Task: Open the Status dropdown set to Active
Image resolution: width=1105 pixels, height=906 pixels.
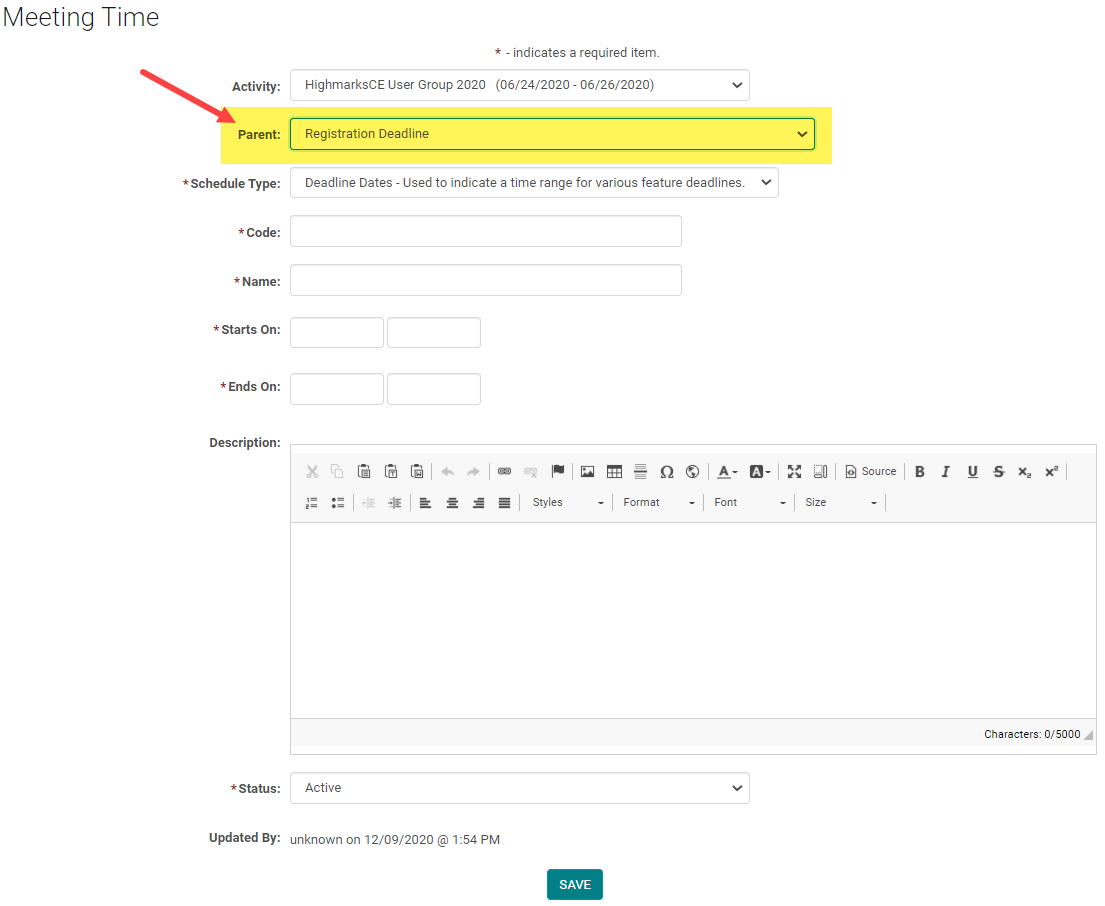Action: pyautogui.click(x=519, y=788)
